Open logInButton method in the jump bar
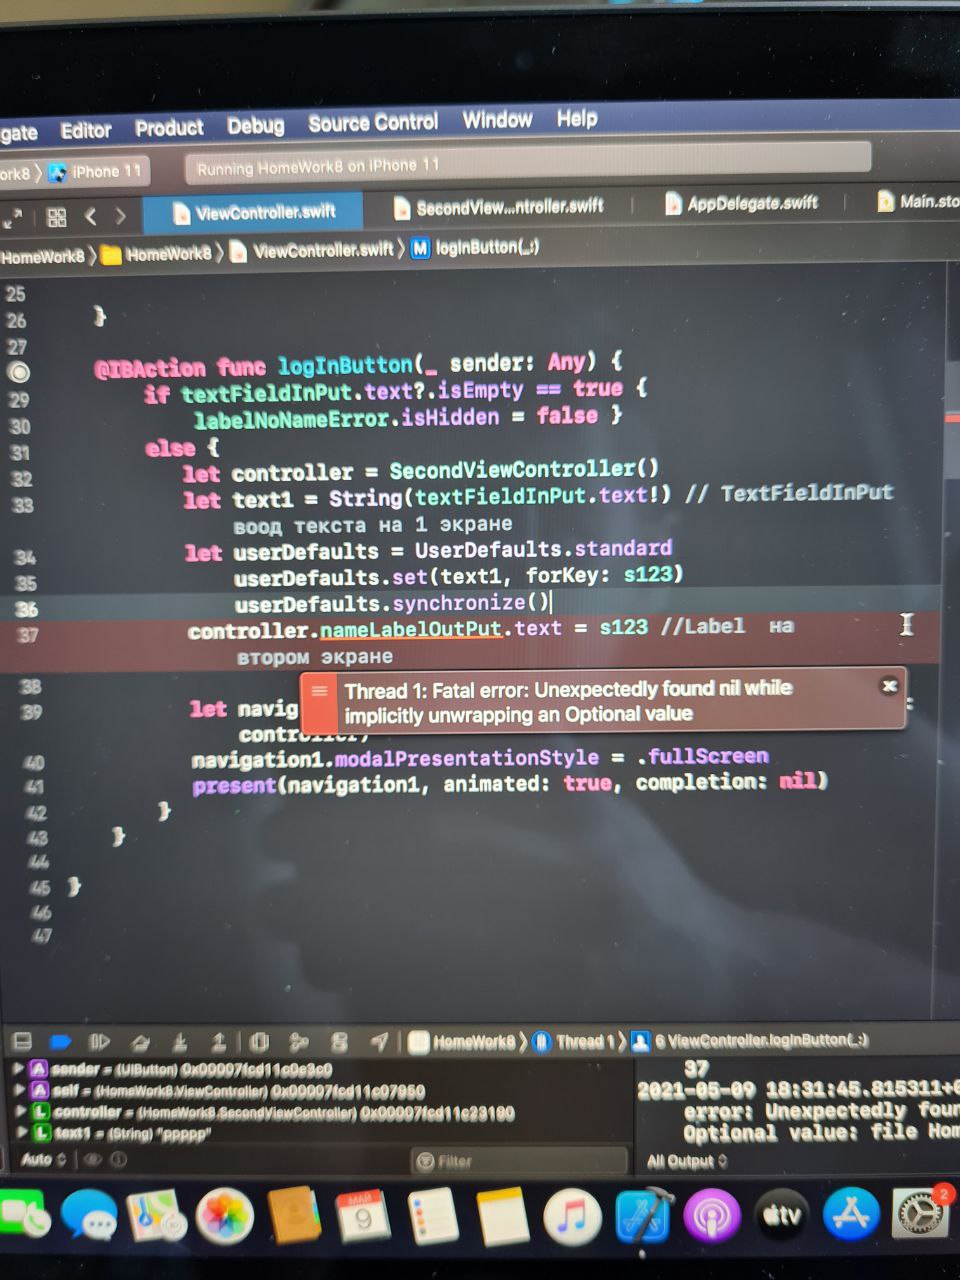960x1280 pixels. pos(475,247)
